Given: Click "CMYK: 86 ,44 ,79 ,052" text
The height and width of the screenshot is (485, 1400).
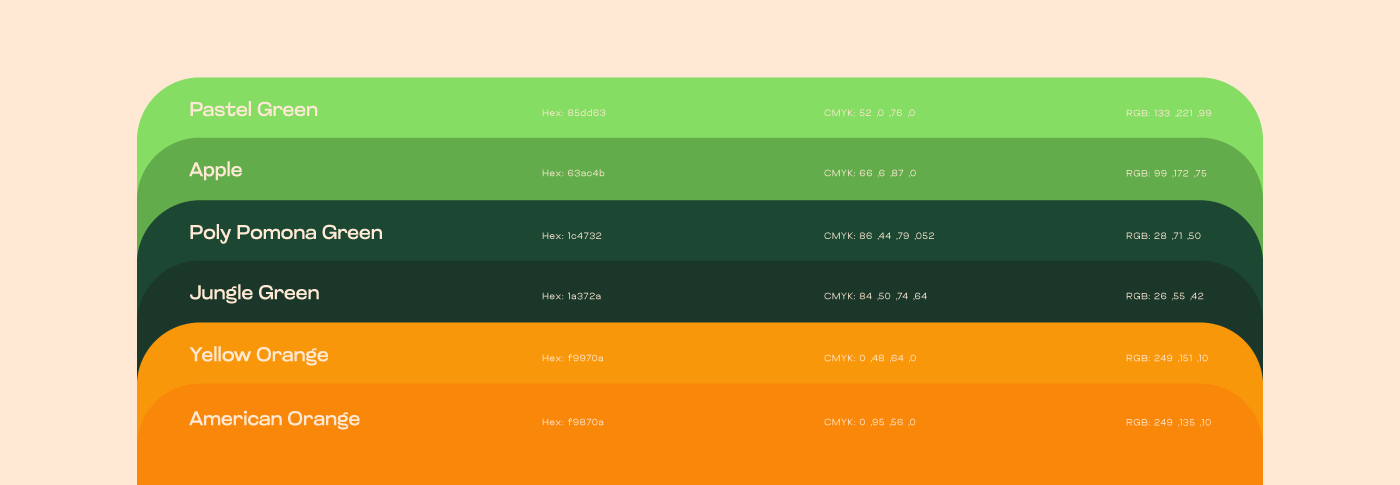Looking at the screenshot, I should 879,236.
